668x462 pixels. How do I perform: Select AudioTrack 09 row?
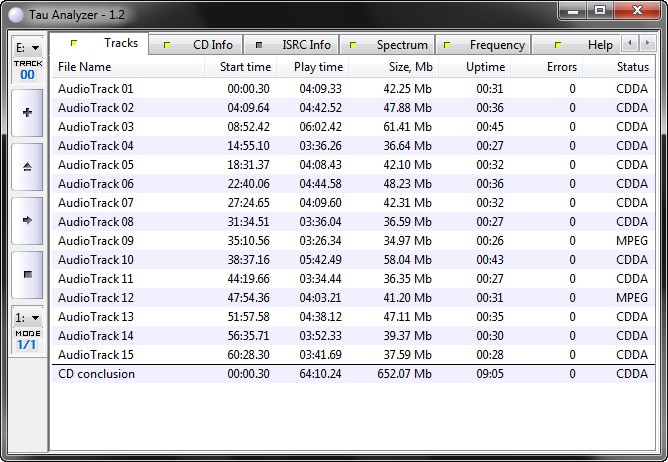pos(353,241)
